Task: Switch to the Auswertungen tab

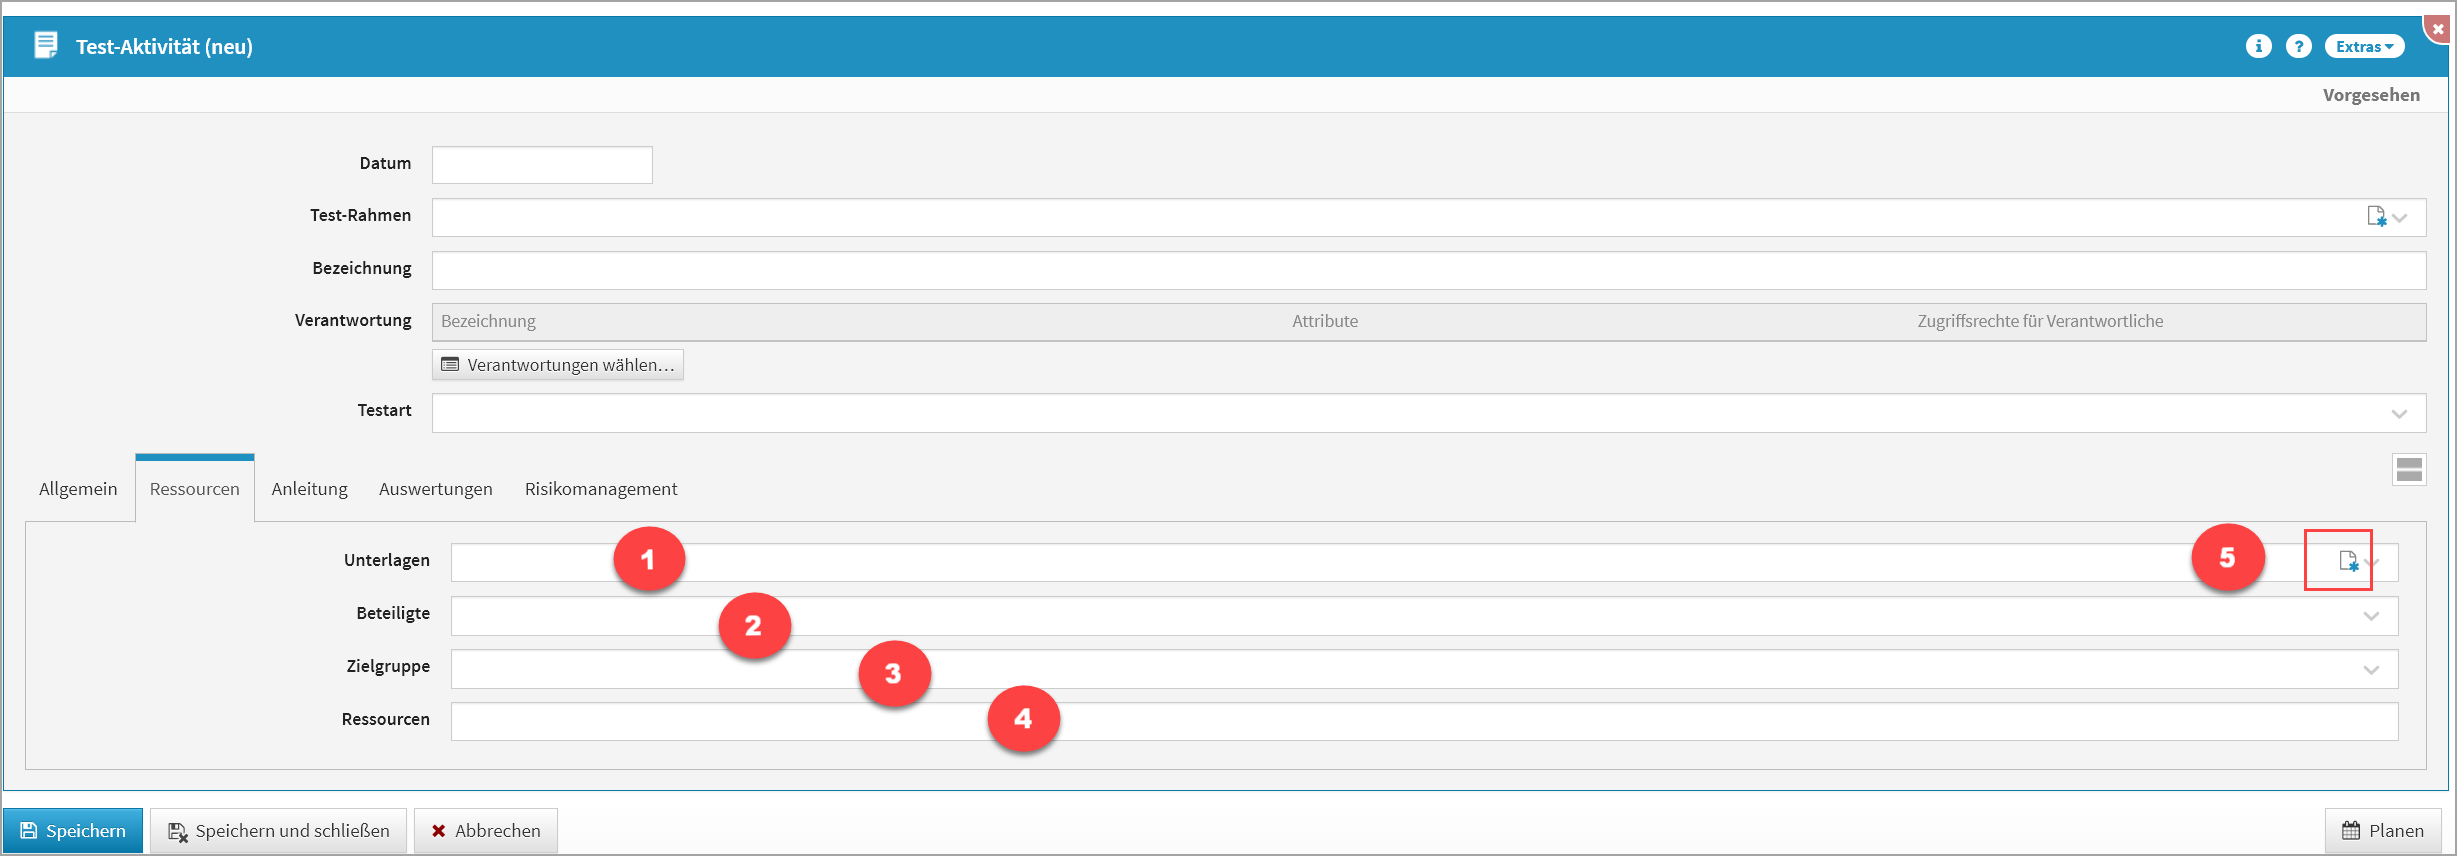Action: pyautogui.click(x=435, y=489)
